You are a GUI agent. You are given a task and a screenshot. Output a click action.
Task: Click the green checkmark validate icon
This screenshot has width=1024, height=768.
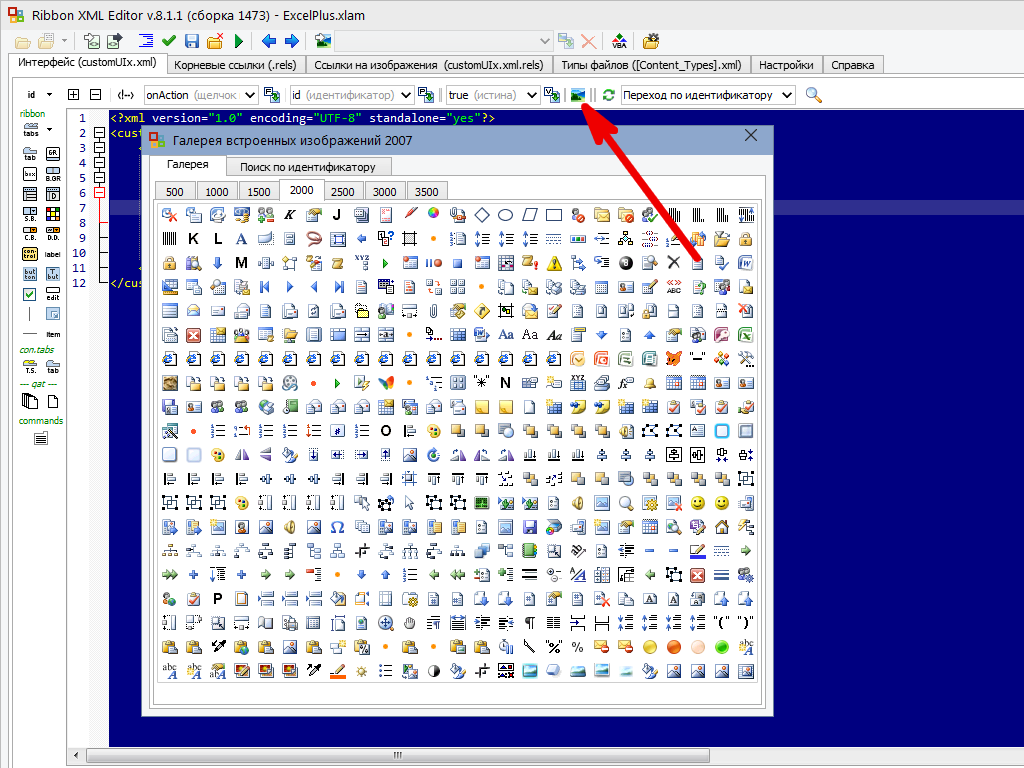pos(168,41)
